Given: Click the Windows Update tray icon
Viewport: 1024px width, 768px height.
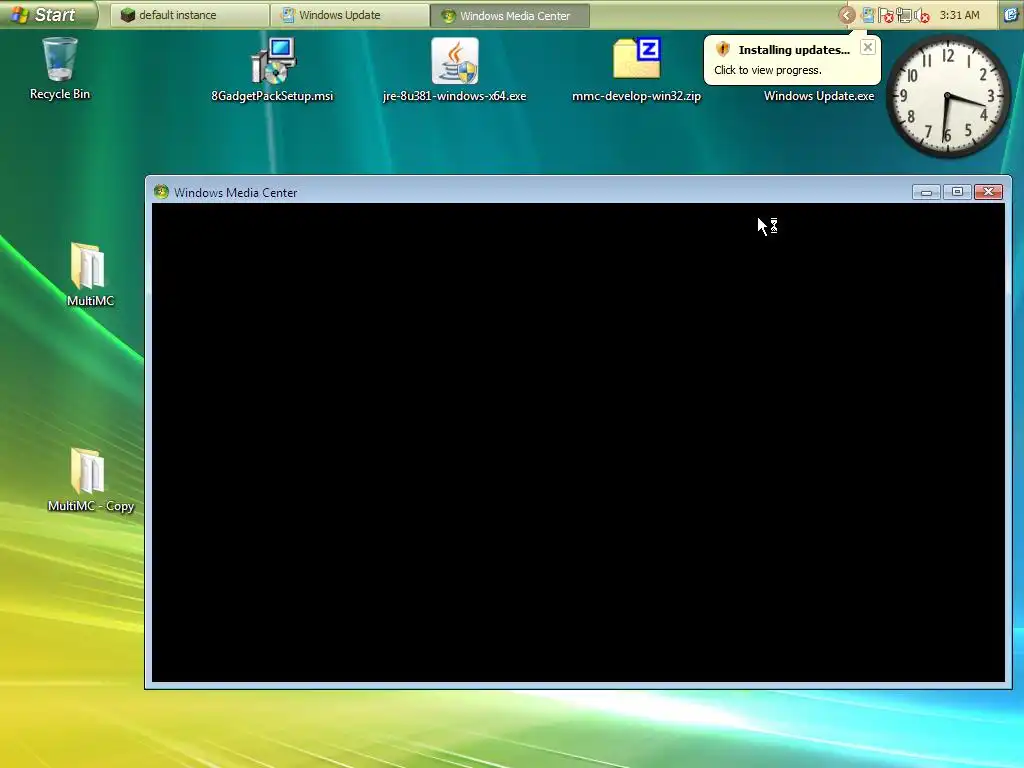Looking at the screenshot, I should (x=867, y=15).
